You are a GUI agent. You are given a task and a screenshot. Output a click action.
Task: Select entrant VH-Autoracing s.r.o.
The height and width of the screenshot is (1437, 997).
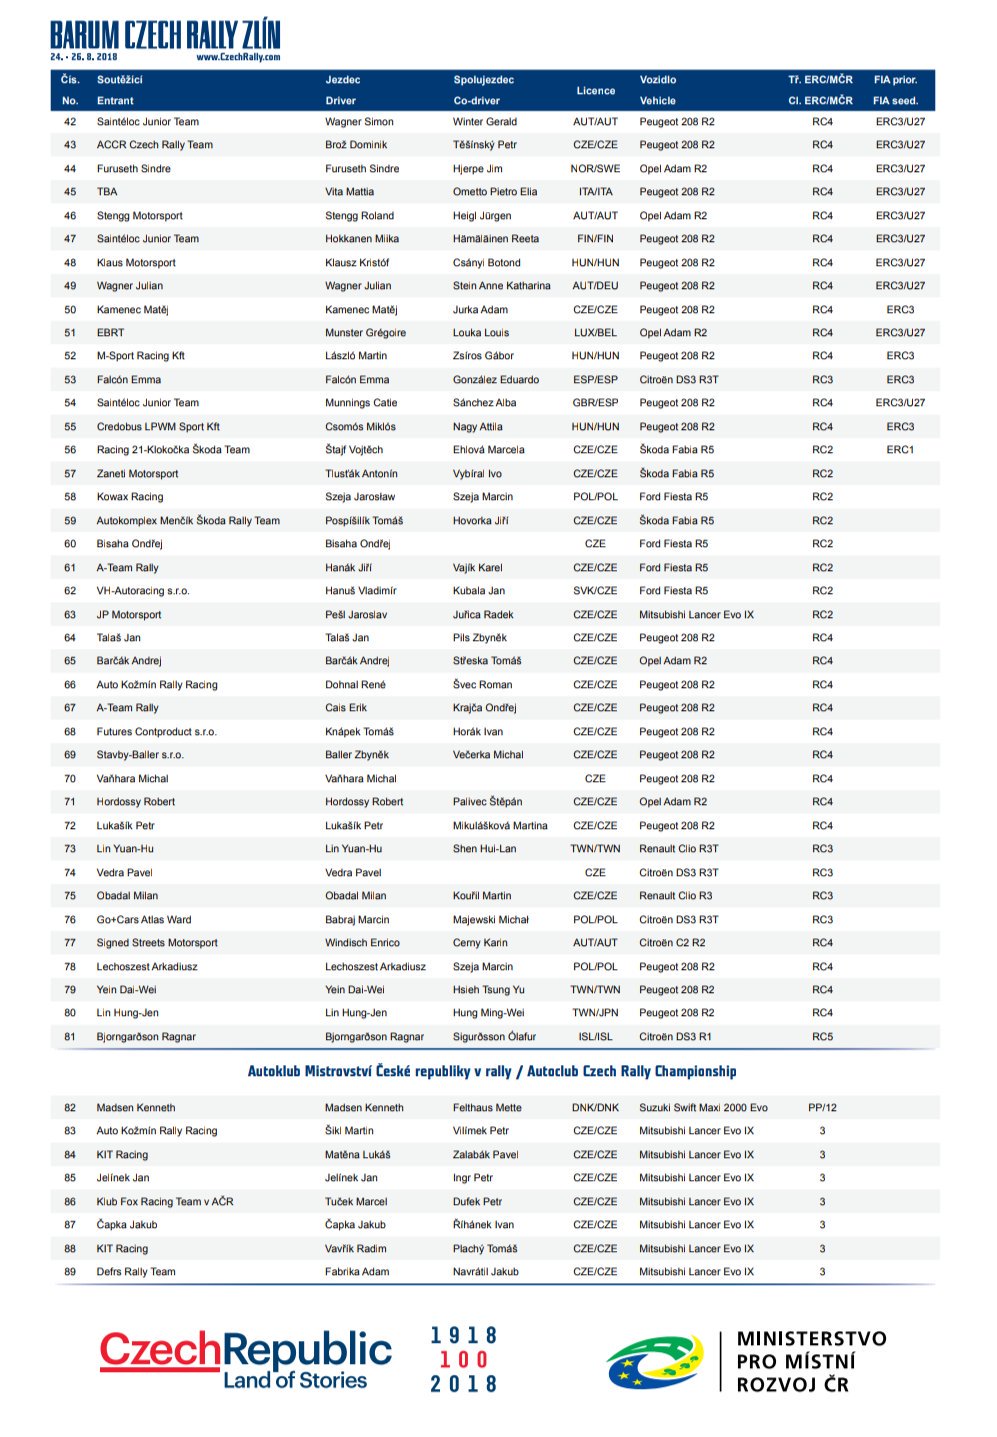tap(142, 591)
